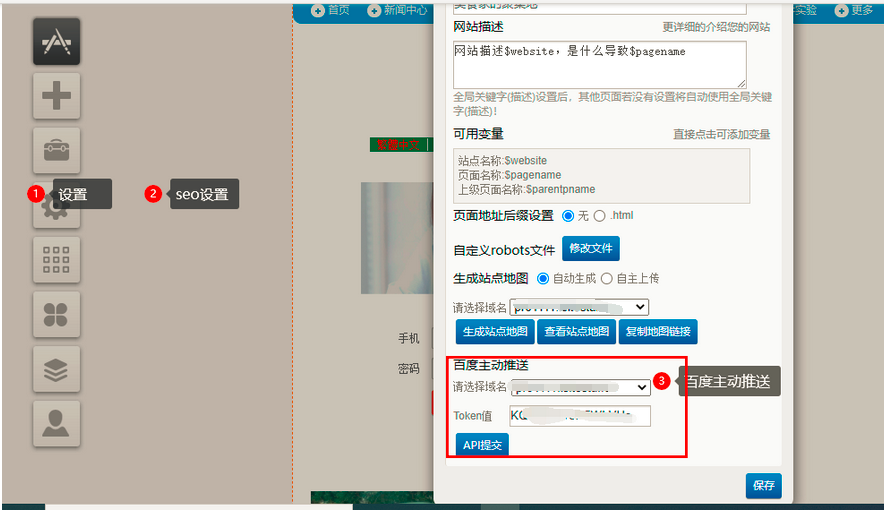Open the sitemap domain dropdown
The width and height of the screenshot is (884, 511).
click(x=579, y=307)
